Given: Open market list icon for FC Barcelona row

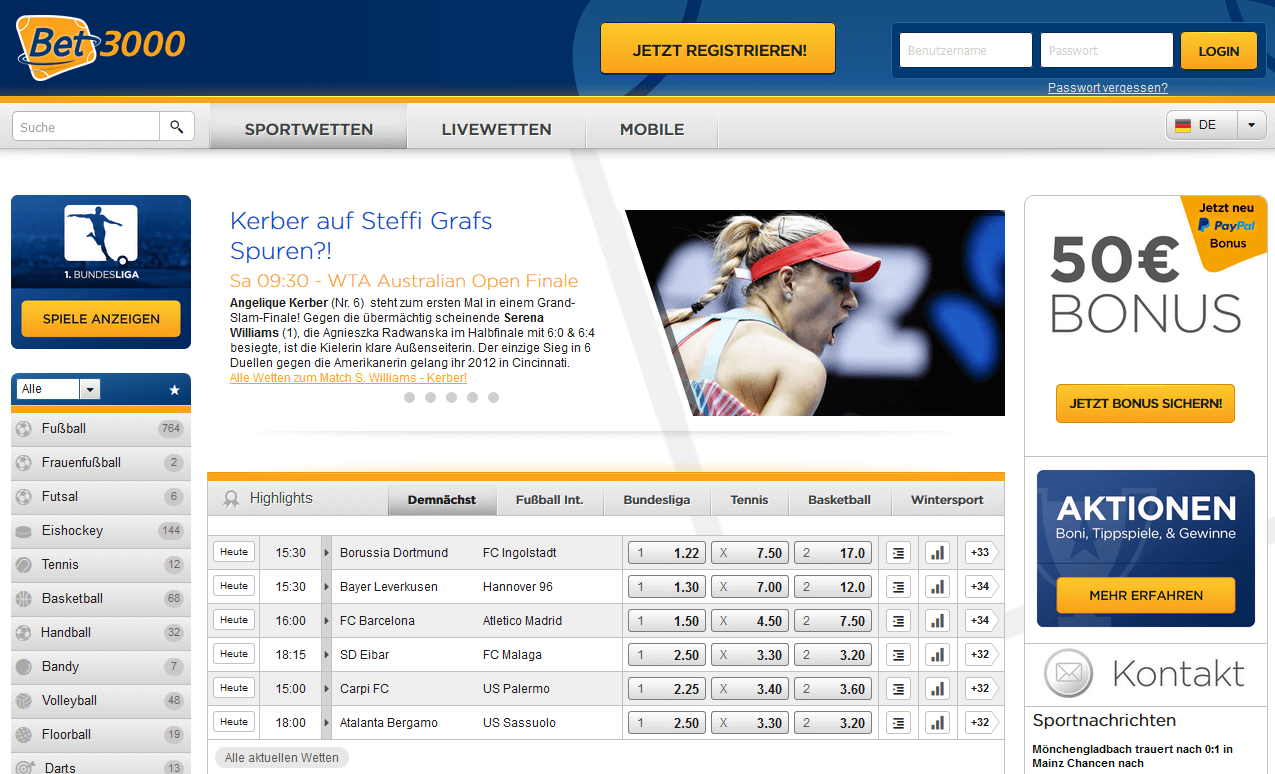Looking at the screenshot, I should tap(898, 620).
